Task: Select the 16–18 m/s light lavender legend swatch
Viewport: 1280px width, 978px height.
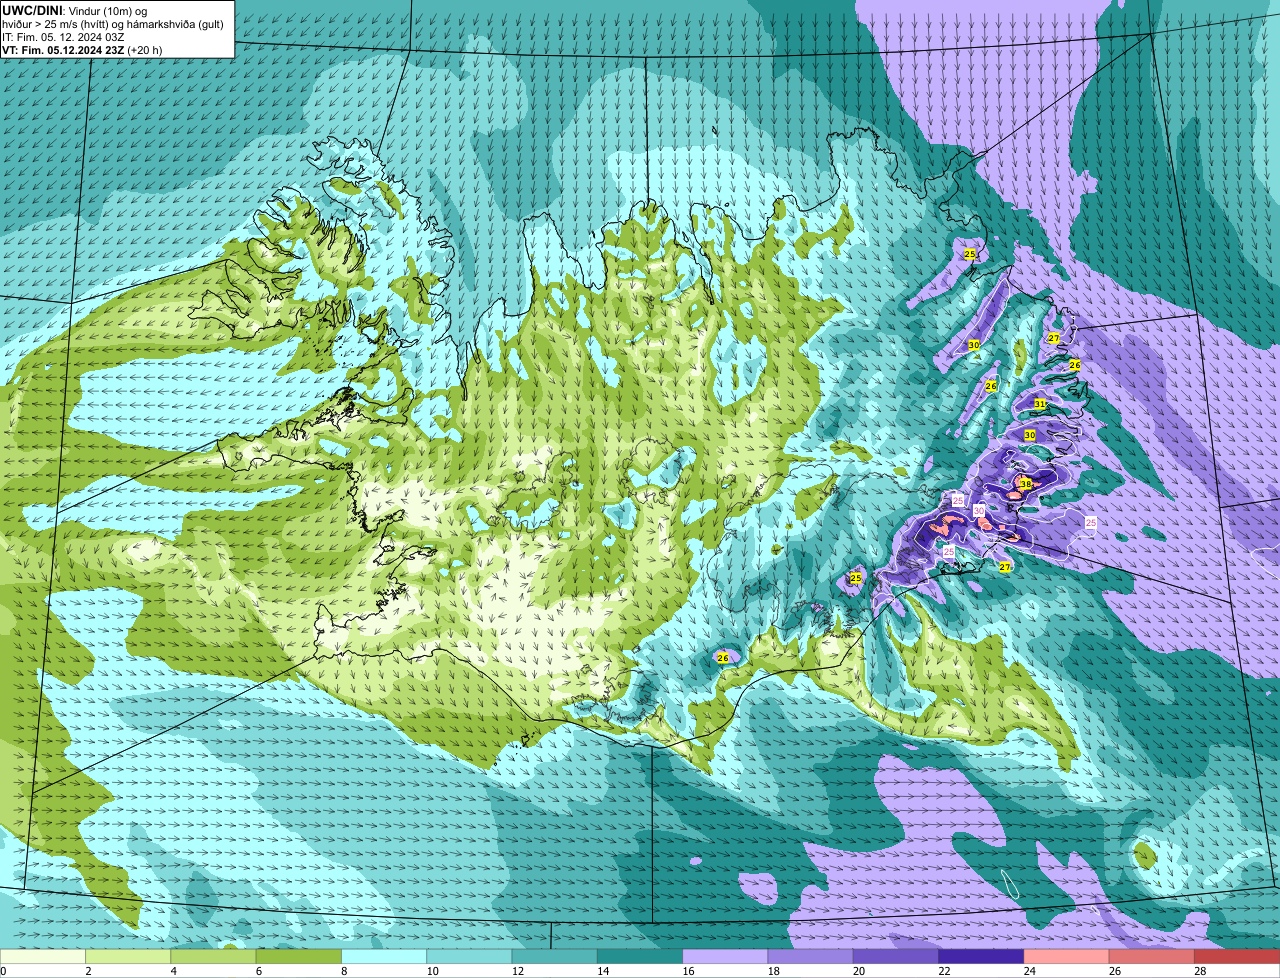Action: click(x=725, y=957)
